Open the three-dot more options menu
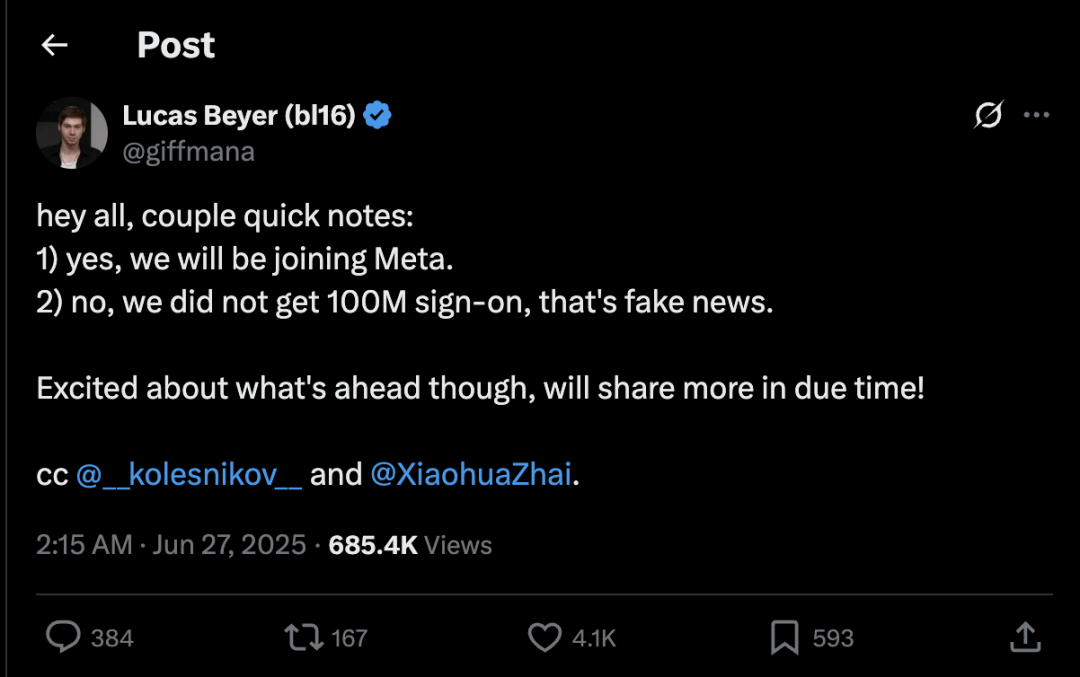Screen dimensions: 1080x677 click(x=1036, y=115)
